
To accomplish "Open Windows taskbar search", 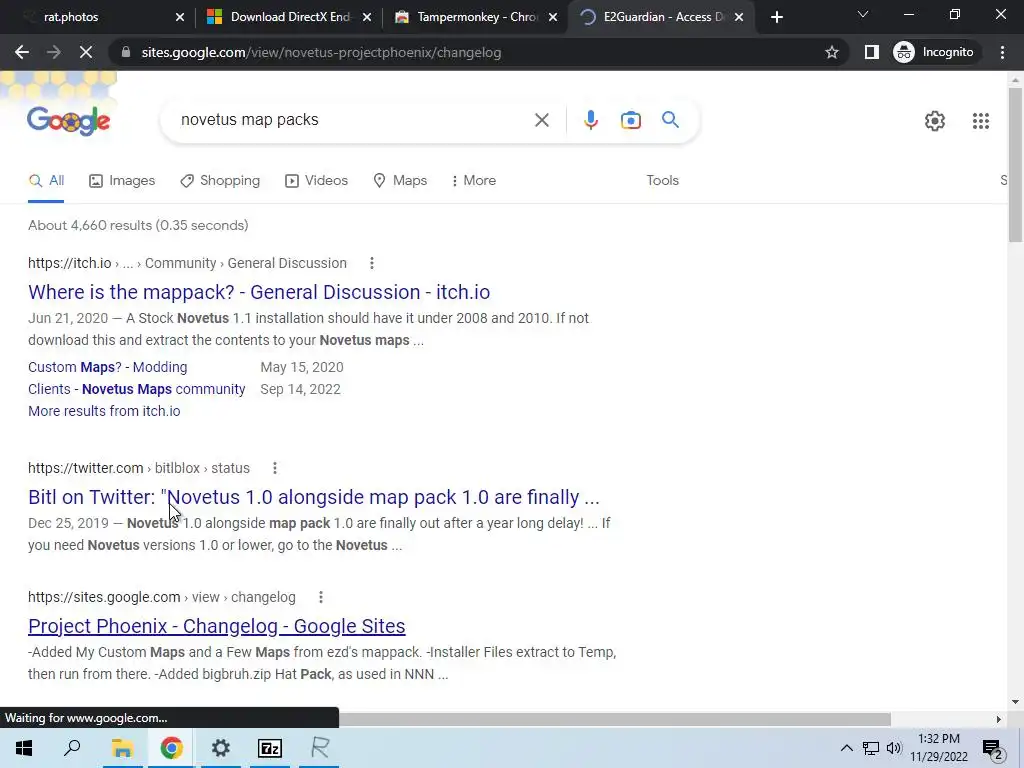I will click(72, 748).
